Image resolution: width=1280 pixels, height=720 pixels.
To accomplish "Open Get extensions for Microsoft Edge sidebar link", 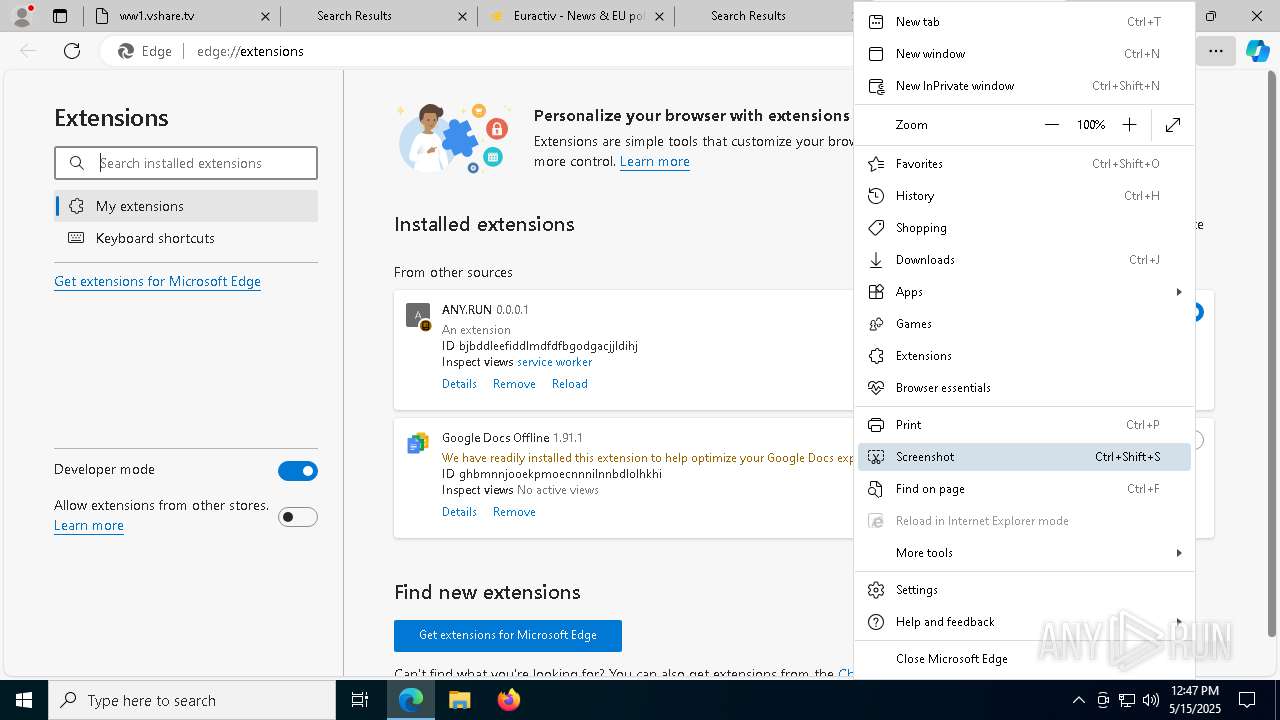I will pyautogui.click(x=157, y=282).
